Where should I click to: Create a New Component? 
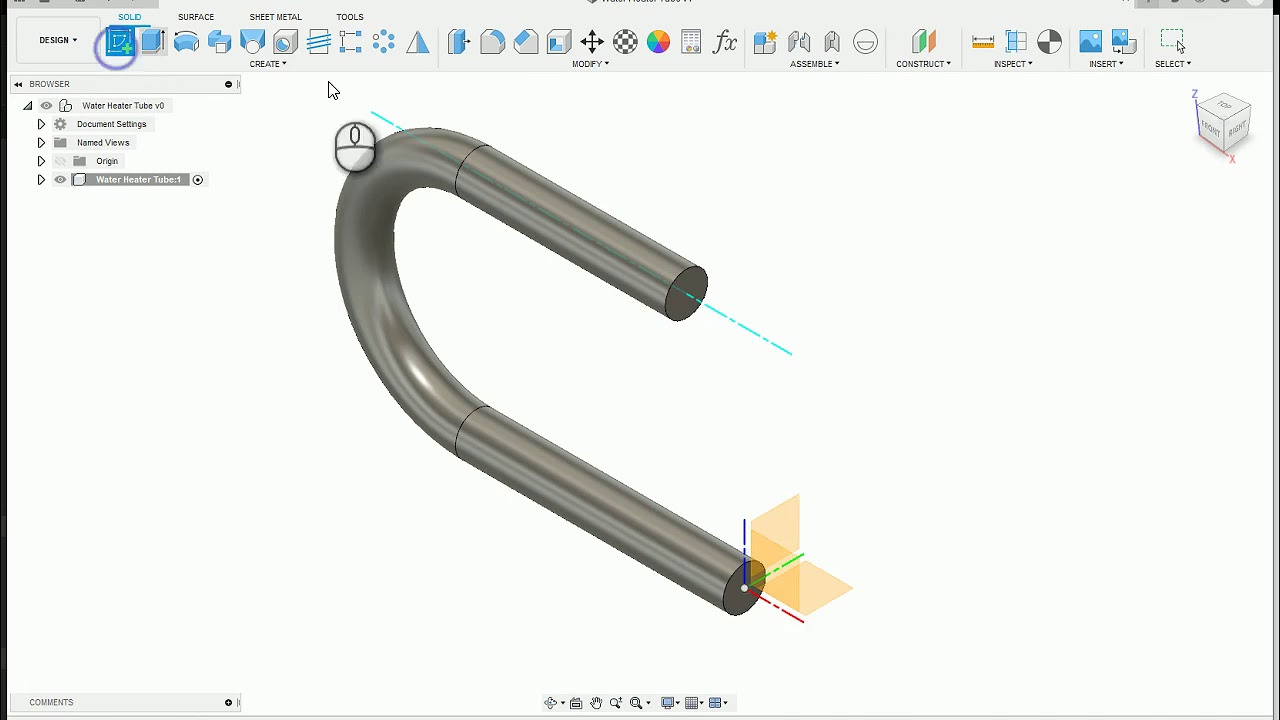click(765, 42)
